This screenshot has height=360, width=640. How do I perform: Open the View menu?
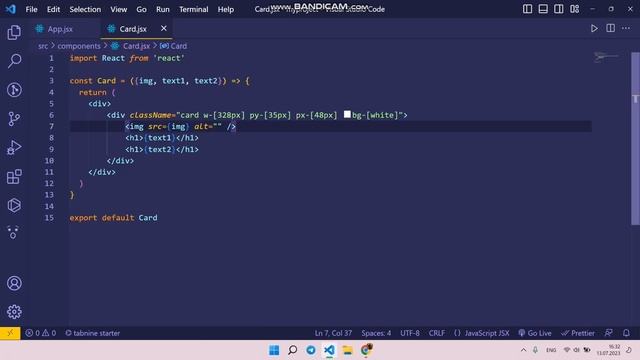(118, 9)
